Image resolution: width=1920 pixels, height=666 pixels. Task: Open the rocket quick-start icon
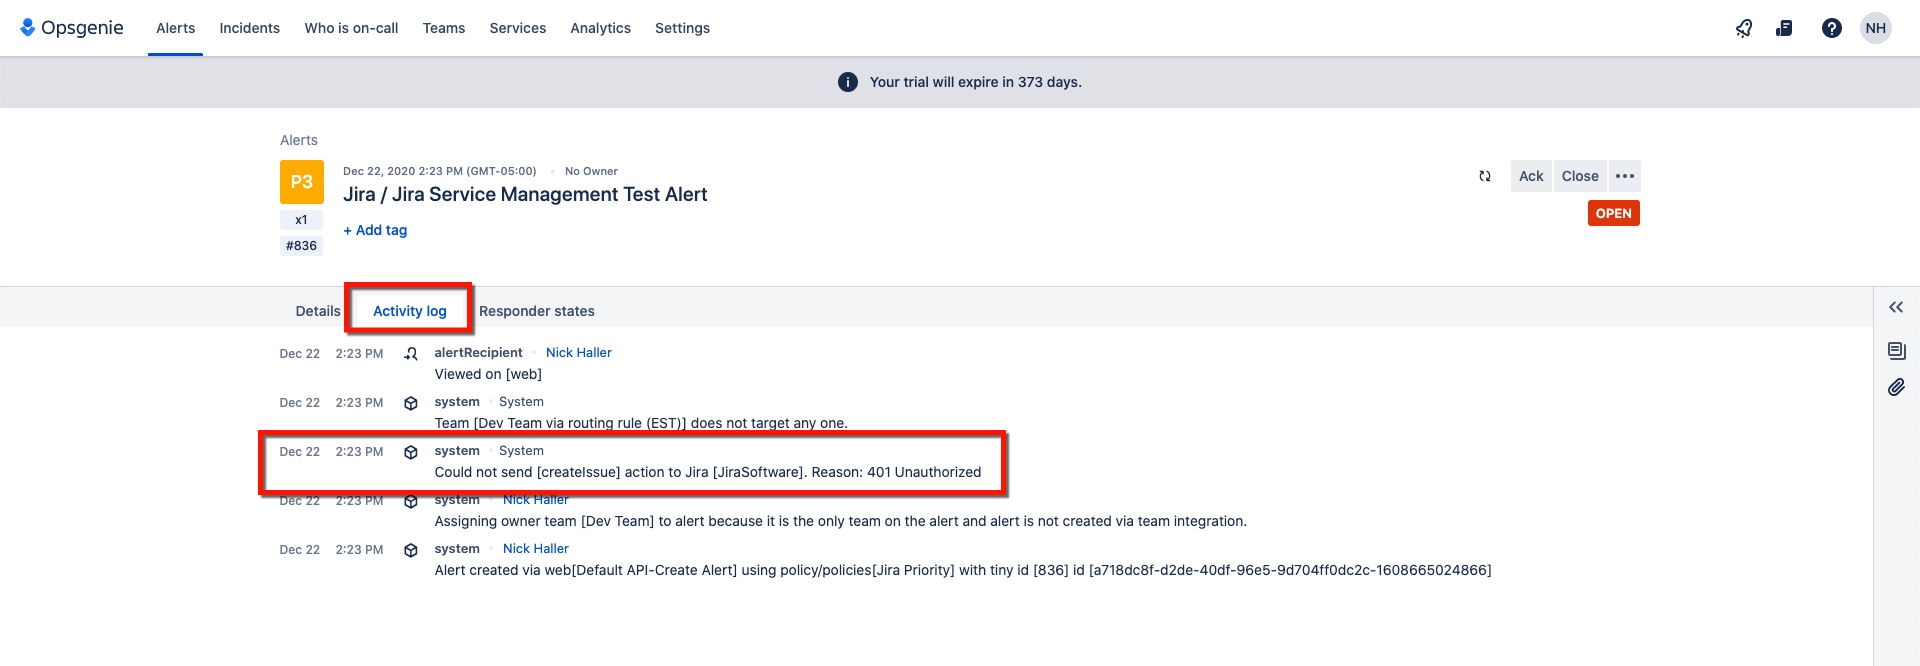(x=1744, y=28)
